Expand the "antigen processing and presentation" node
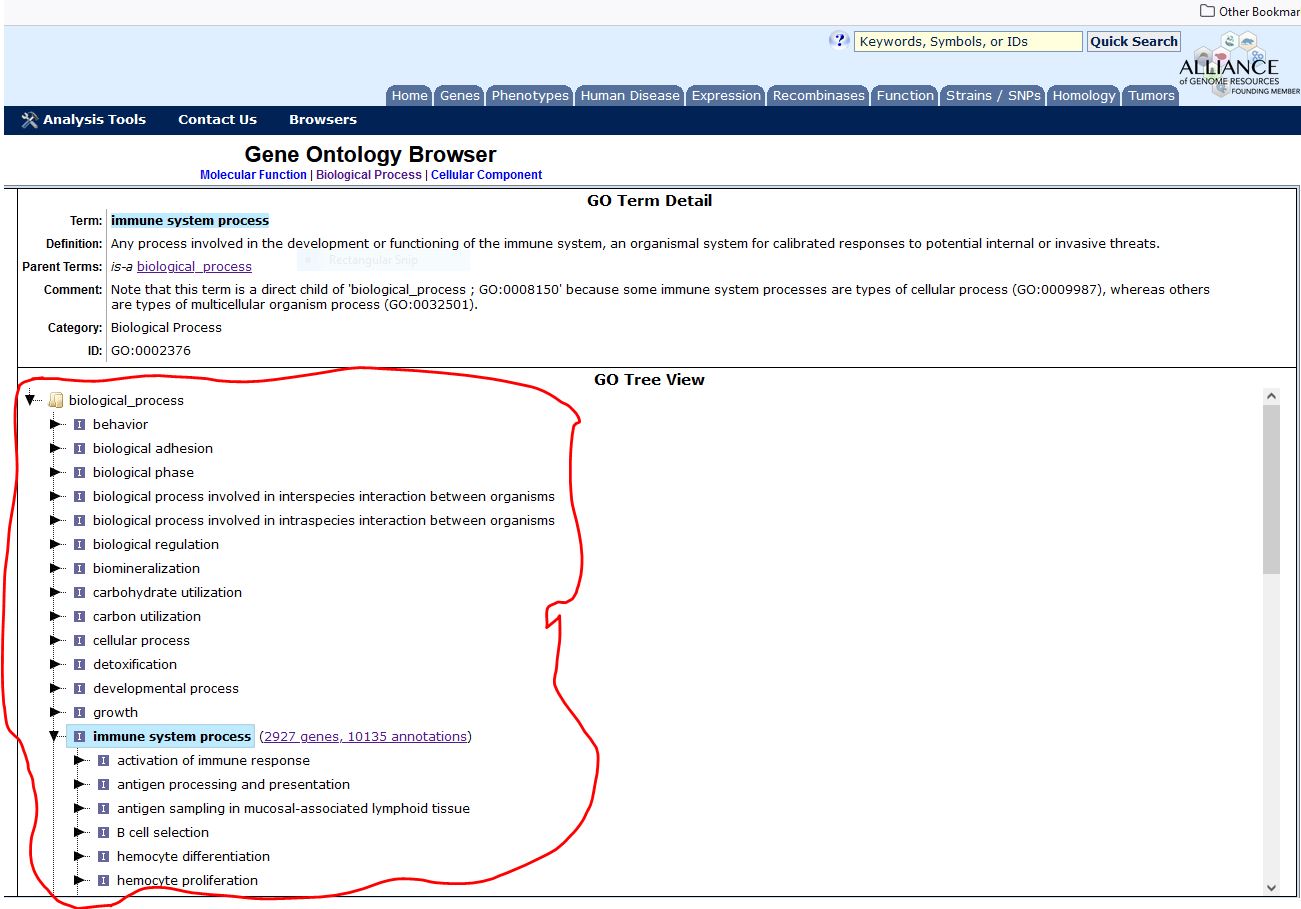This screenshot has width=1301, height=909. [81, 784]
